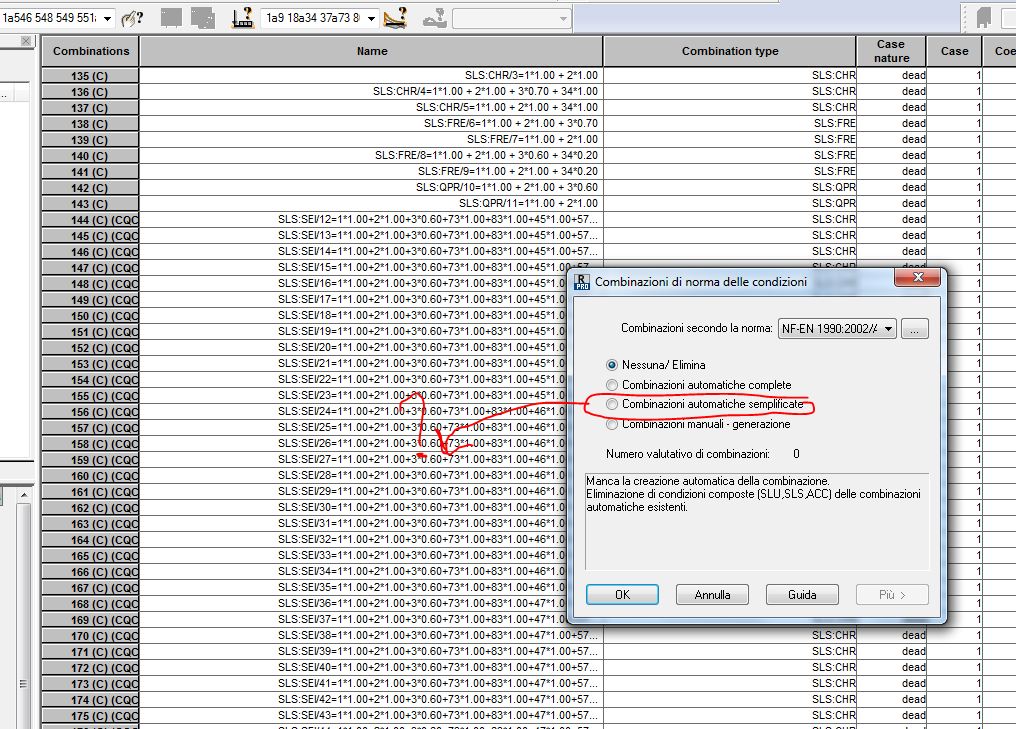Click the grayed icon left of empty dropdown

[434, 18]
